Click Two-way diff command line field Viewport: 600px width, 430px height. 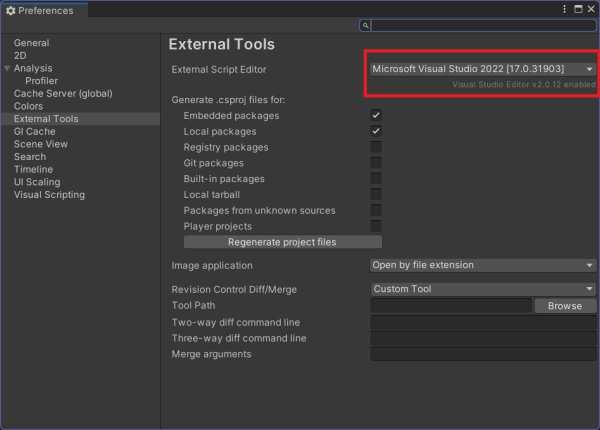click(x=483, y=322)
